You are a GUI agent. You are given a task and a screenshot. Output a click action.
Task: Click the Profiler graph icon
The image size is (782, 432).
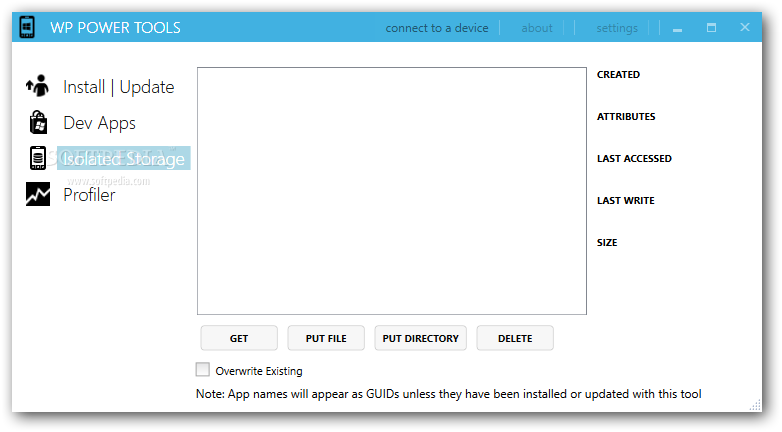38,194
